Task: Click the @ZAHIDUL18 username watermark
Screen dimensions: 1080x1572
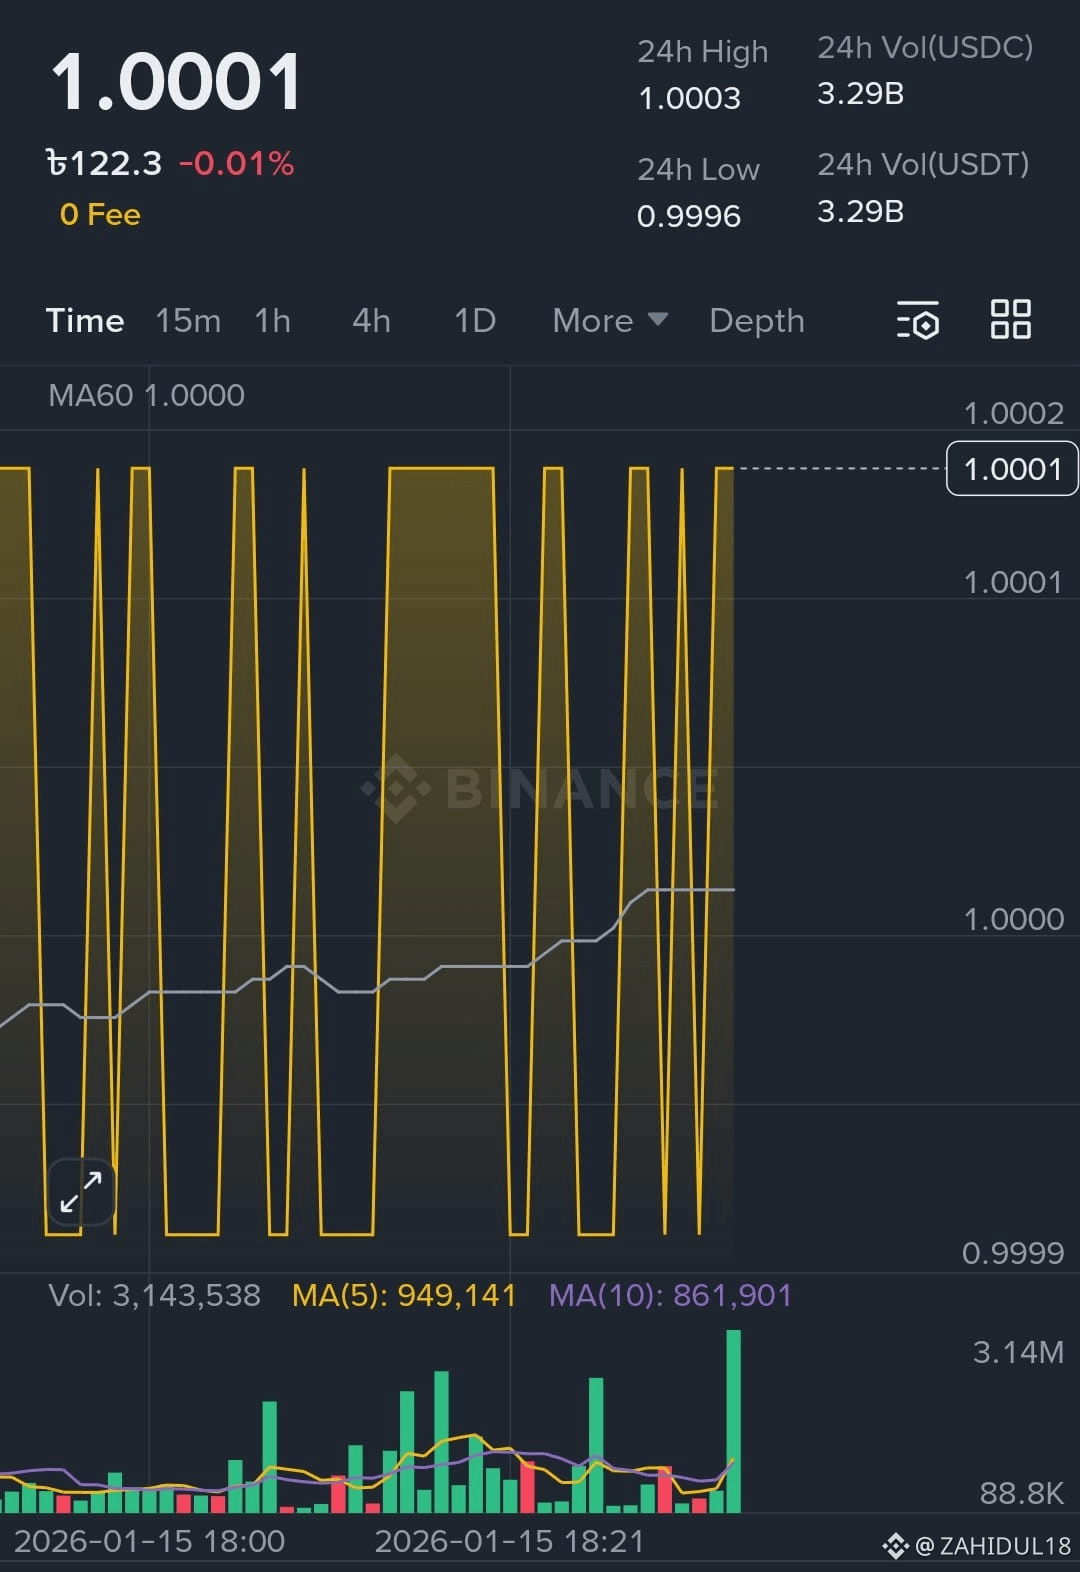Action: 993,1547
